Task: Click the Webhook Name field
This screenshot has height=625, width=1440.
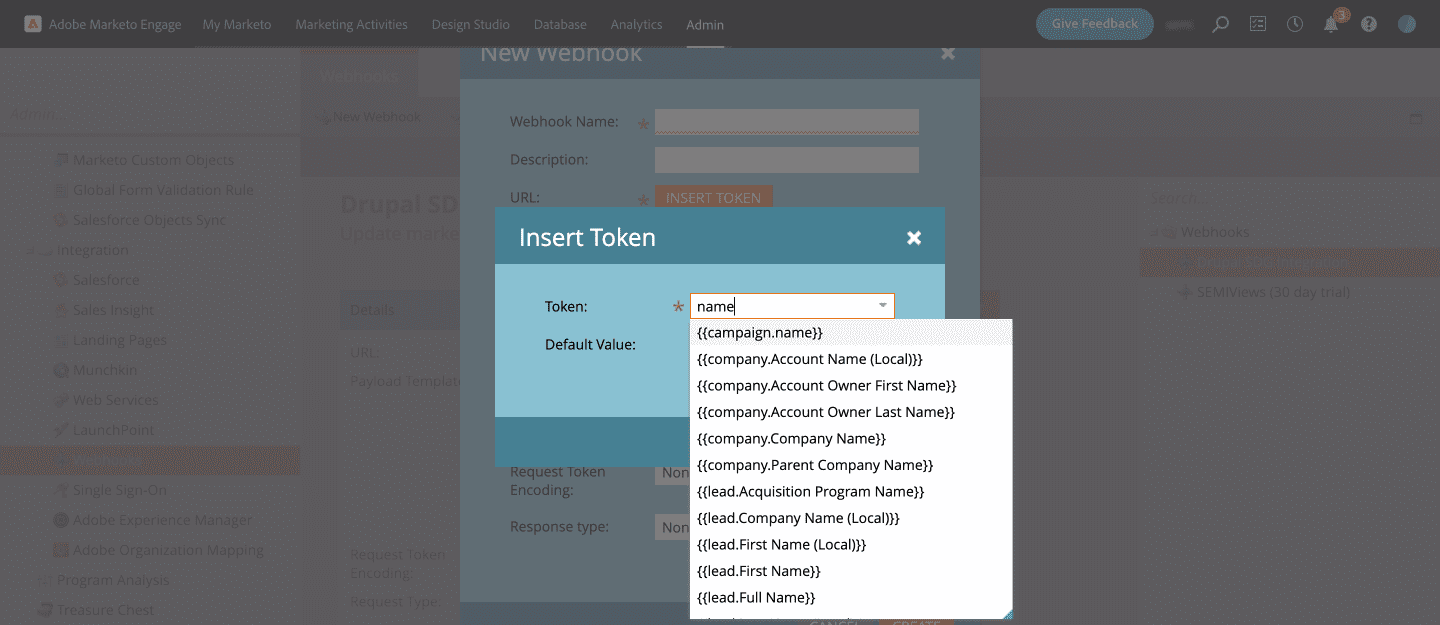Action: (x=786, y=122)
